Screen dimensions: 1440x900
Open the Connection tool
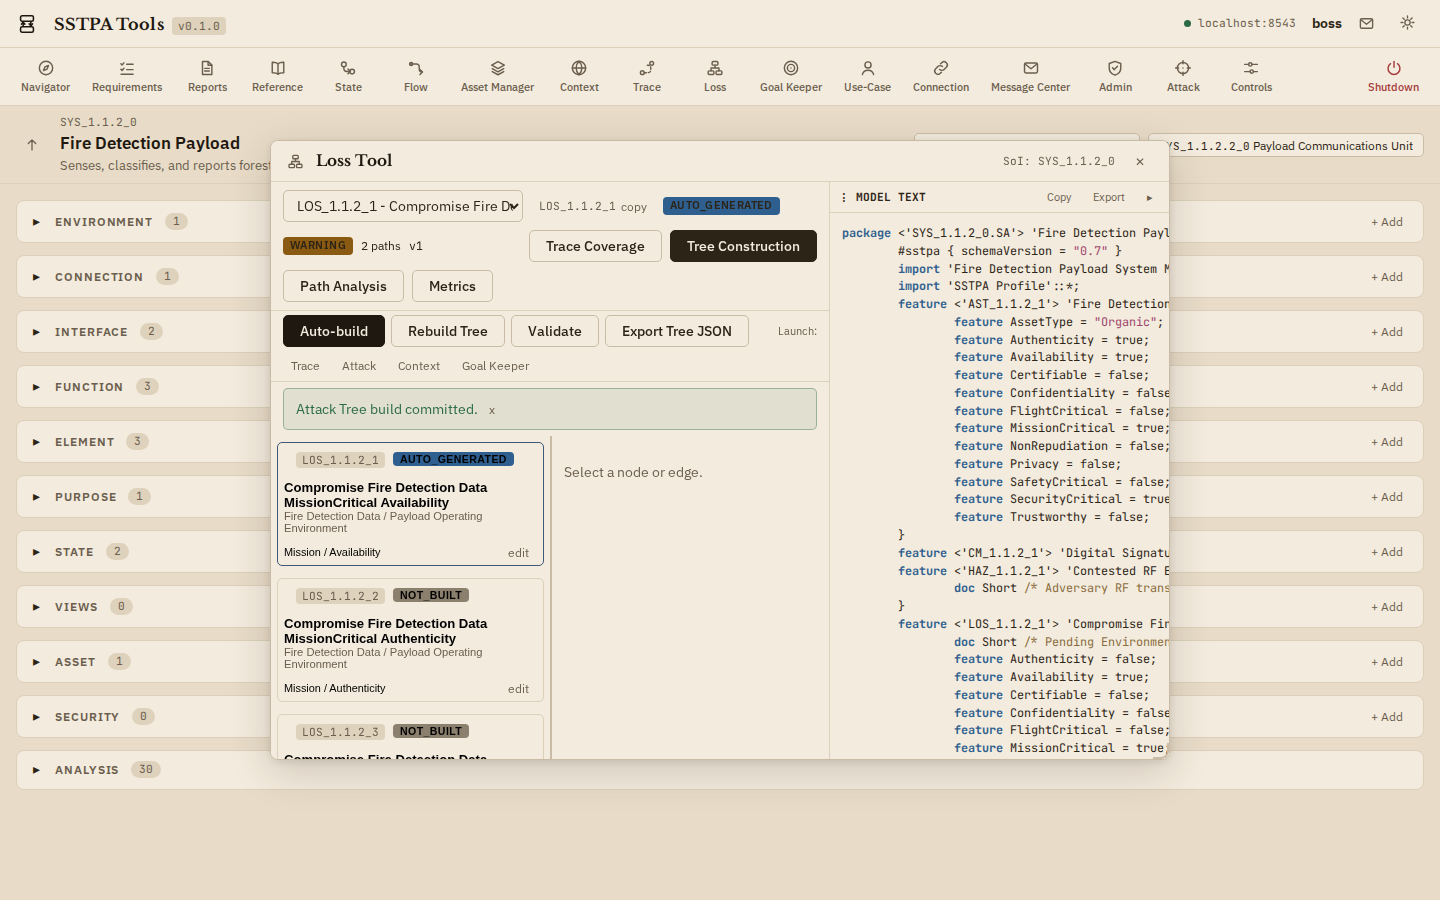[x=941, y=76]
